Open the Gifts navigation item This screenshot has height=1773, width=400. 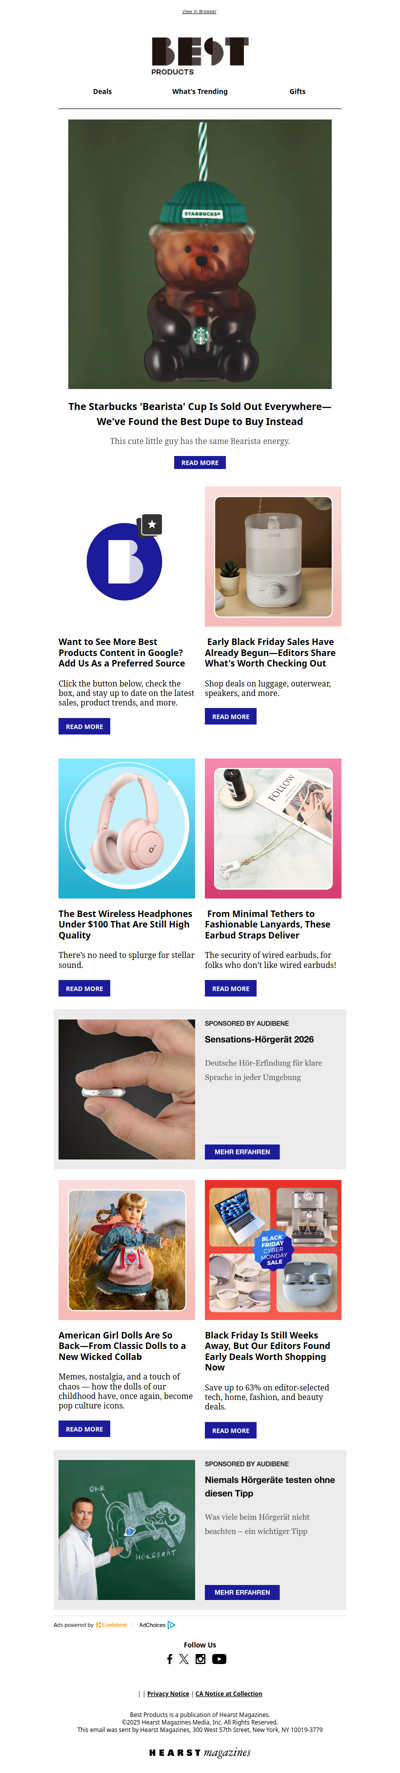click(297, 91)
